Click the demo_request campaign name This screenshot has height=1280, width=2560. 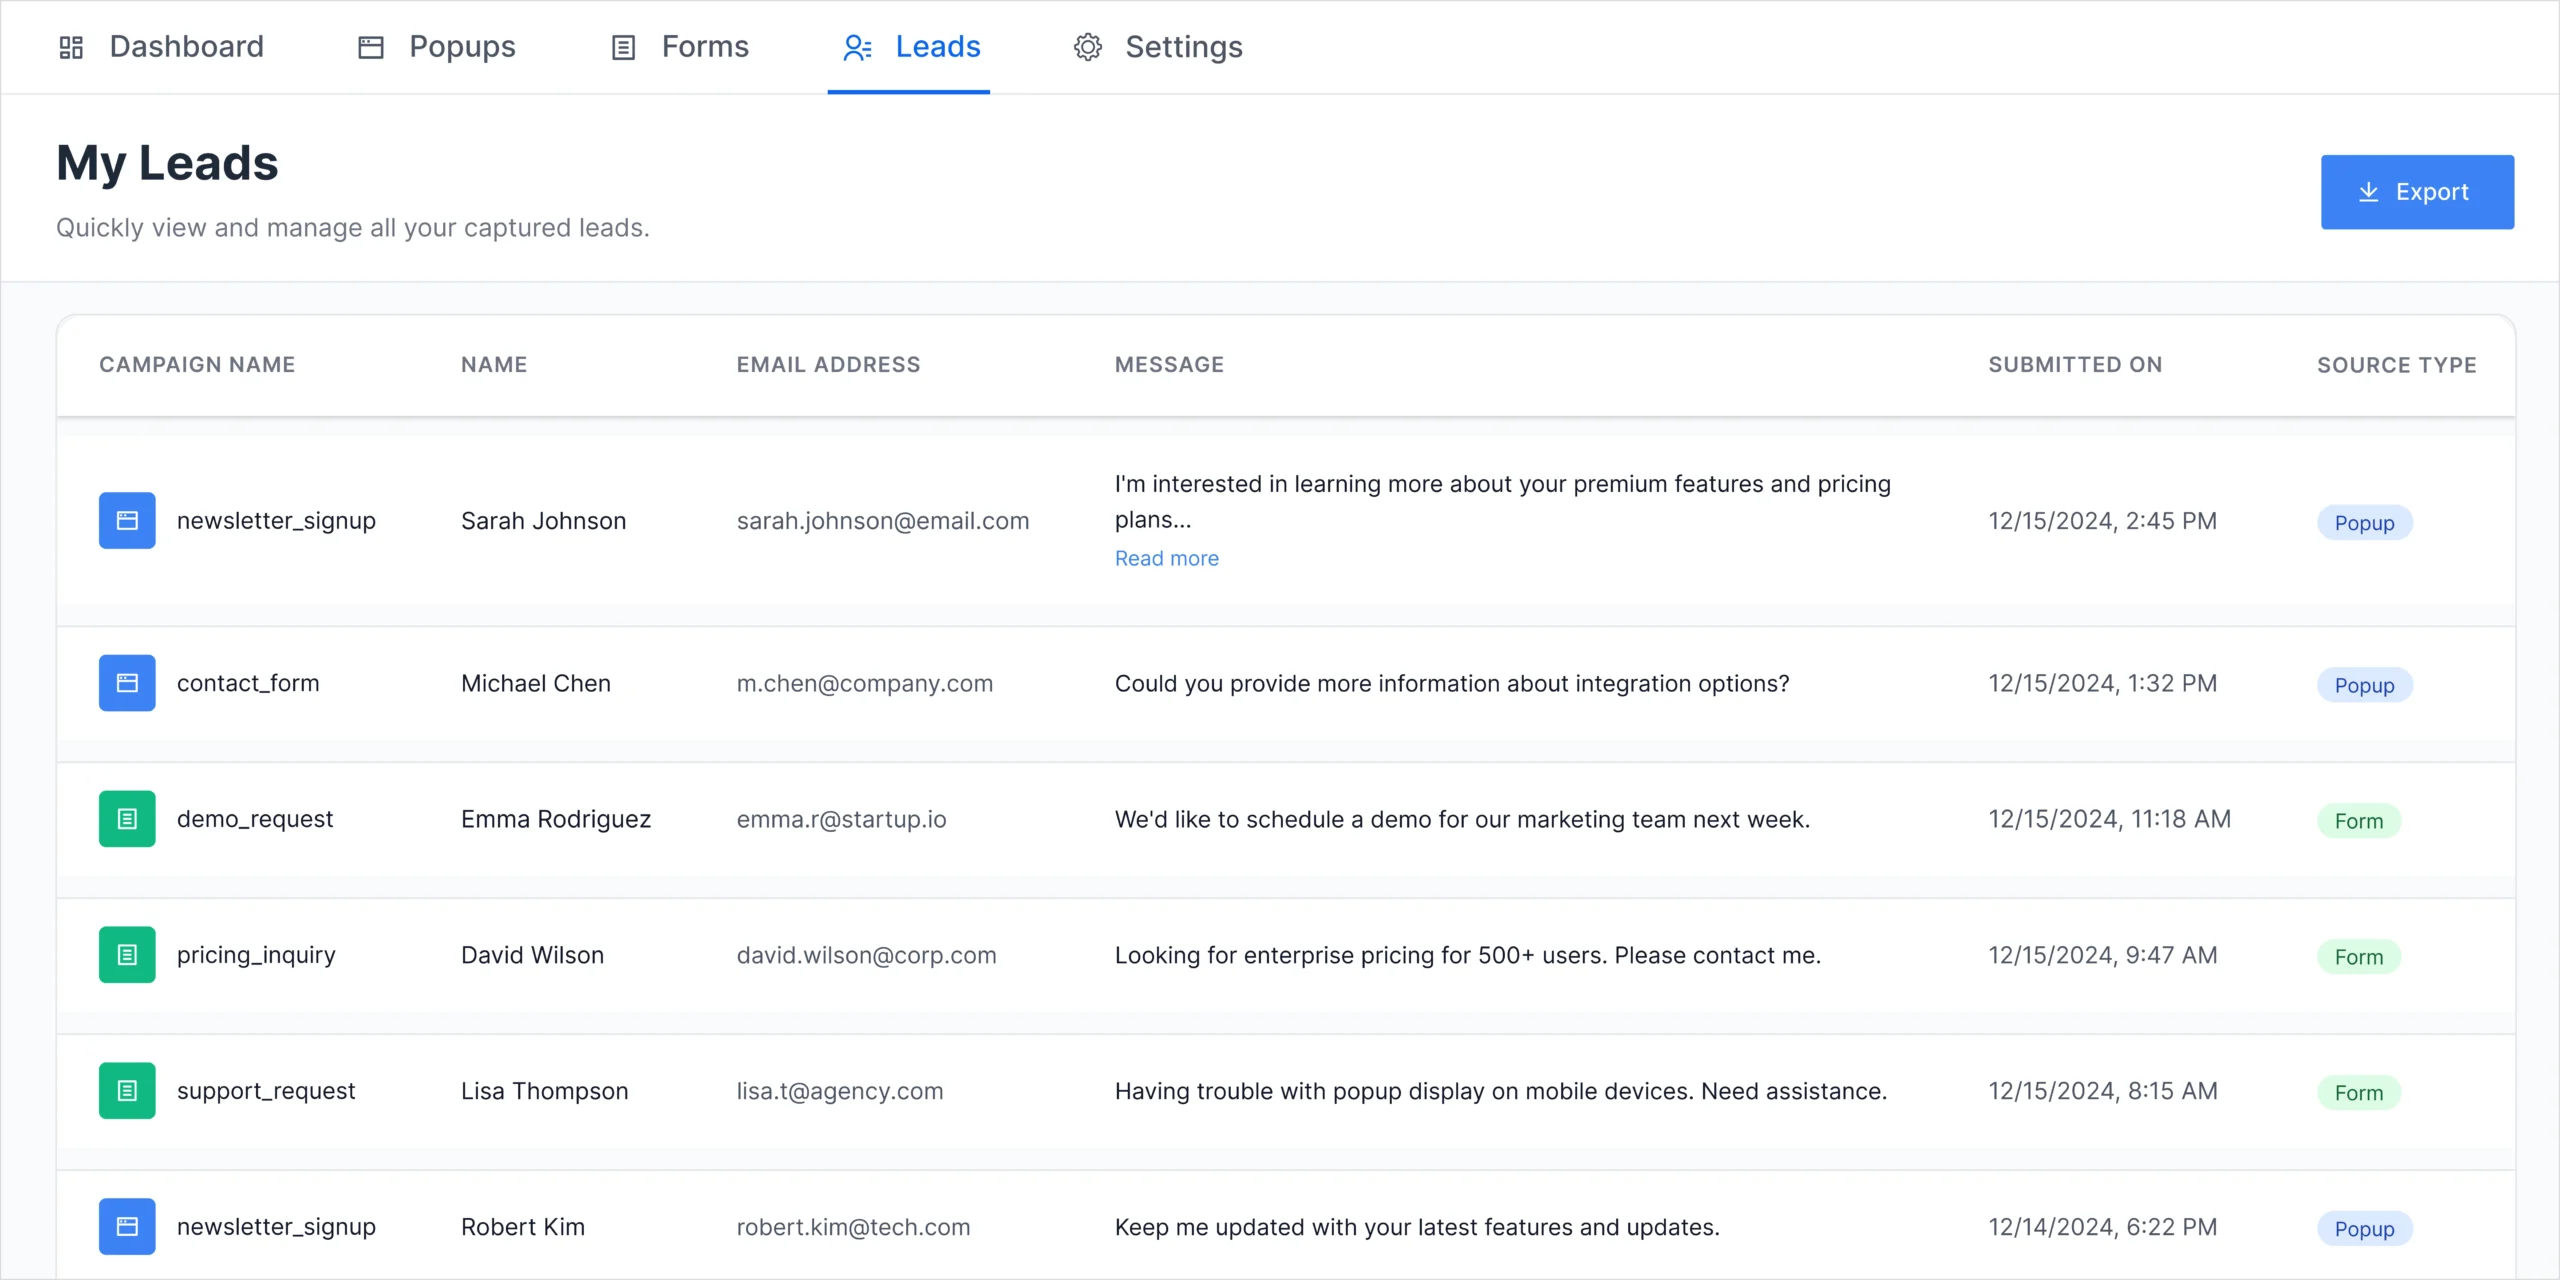(255, 819)
